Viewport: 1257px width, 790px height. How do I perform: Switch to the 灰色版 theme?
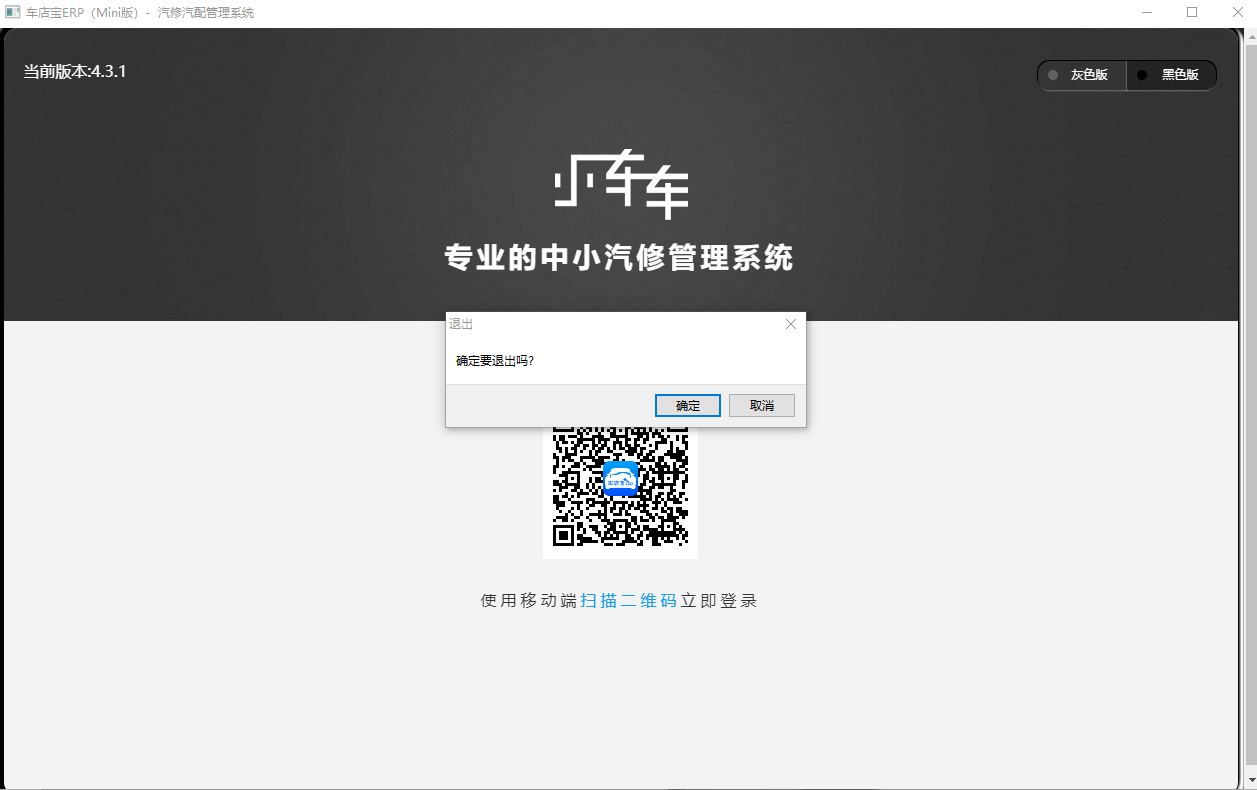point(1082,75)
